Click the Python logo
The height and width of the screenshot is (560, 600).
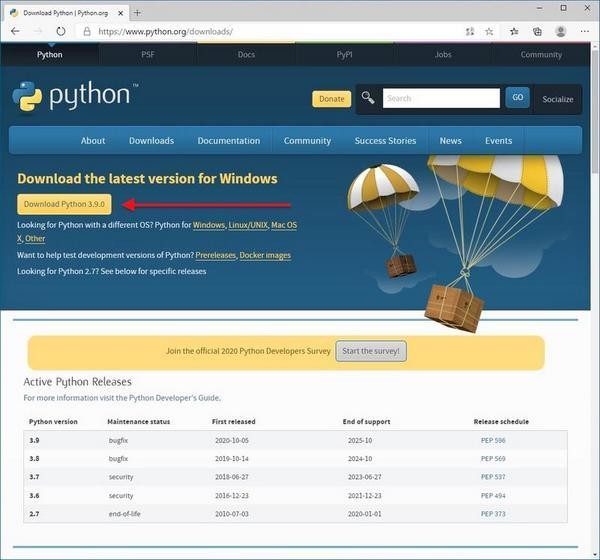tap(75, 96)
